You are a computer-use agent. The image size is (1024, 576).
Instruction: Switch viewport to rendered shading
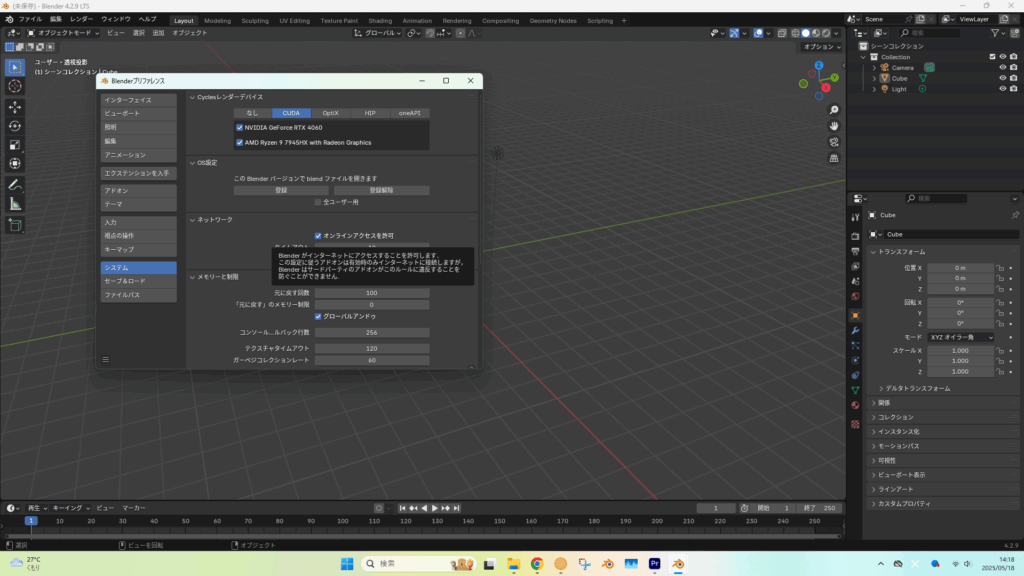click(x=826, y=33)
